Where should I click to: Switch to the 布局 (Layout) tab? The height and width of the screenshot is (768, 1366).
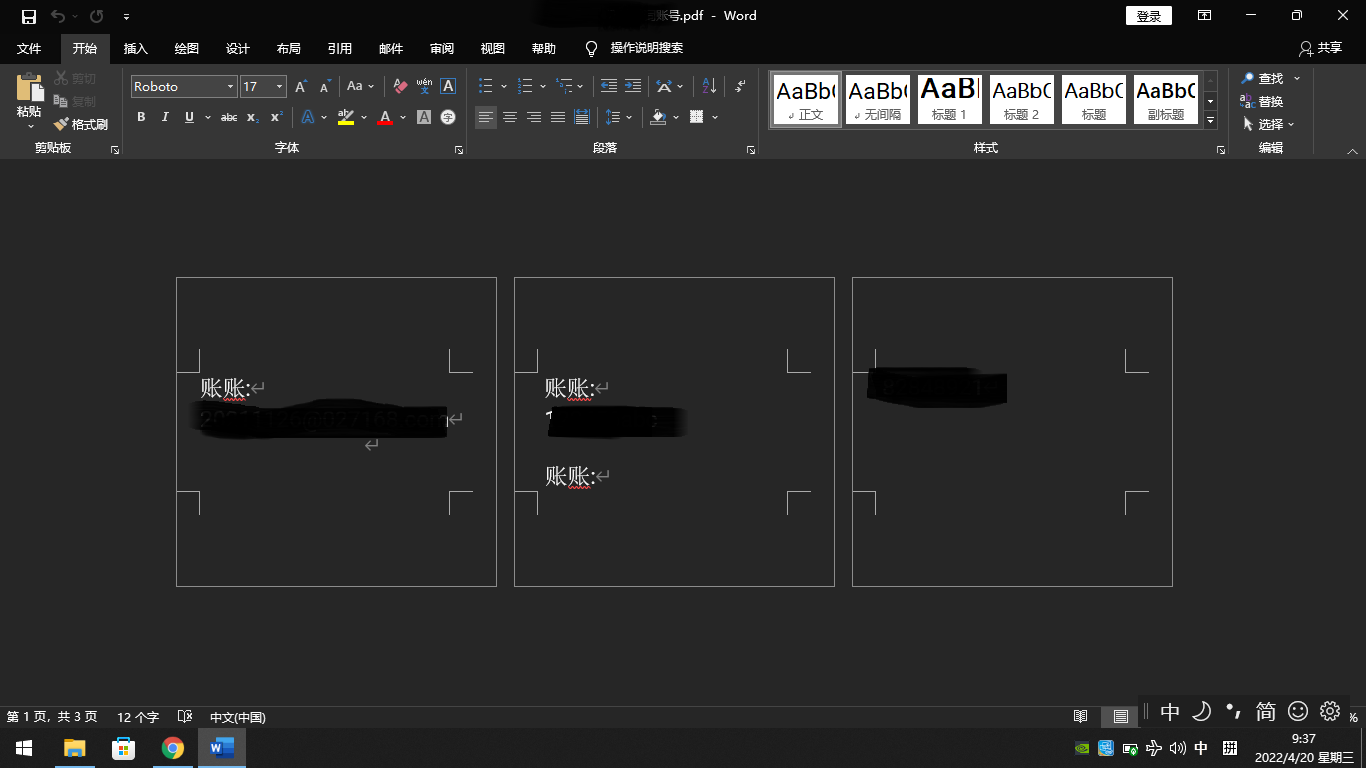click(x=288, y=48)
